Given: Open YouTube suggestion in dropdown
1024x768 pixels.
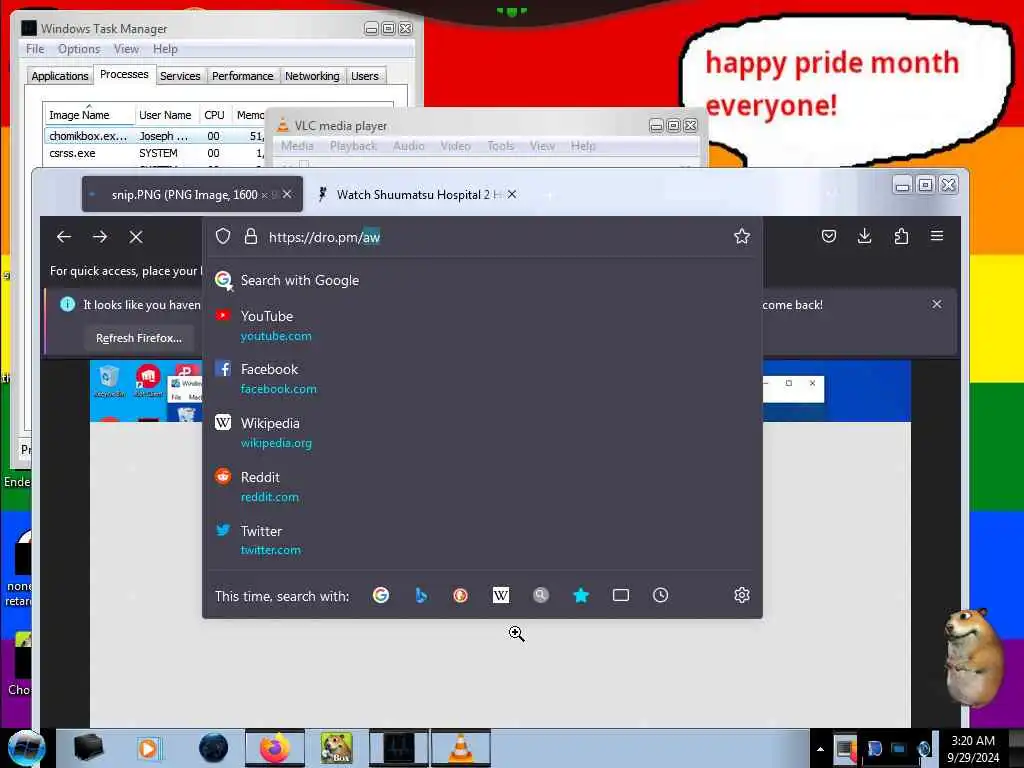Looking at the screenshot, I should (483, 325).
